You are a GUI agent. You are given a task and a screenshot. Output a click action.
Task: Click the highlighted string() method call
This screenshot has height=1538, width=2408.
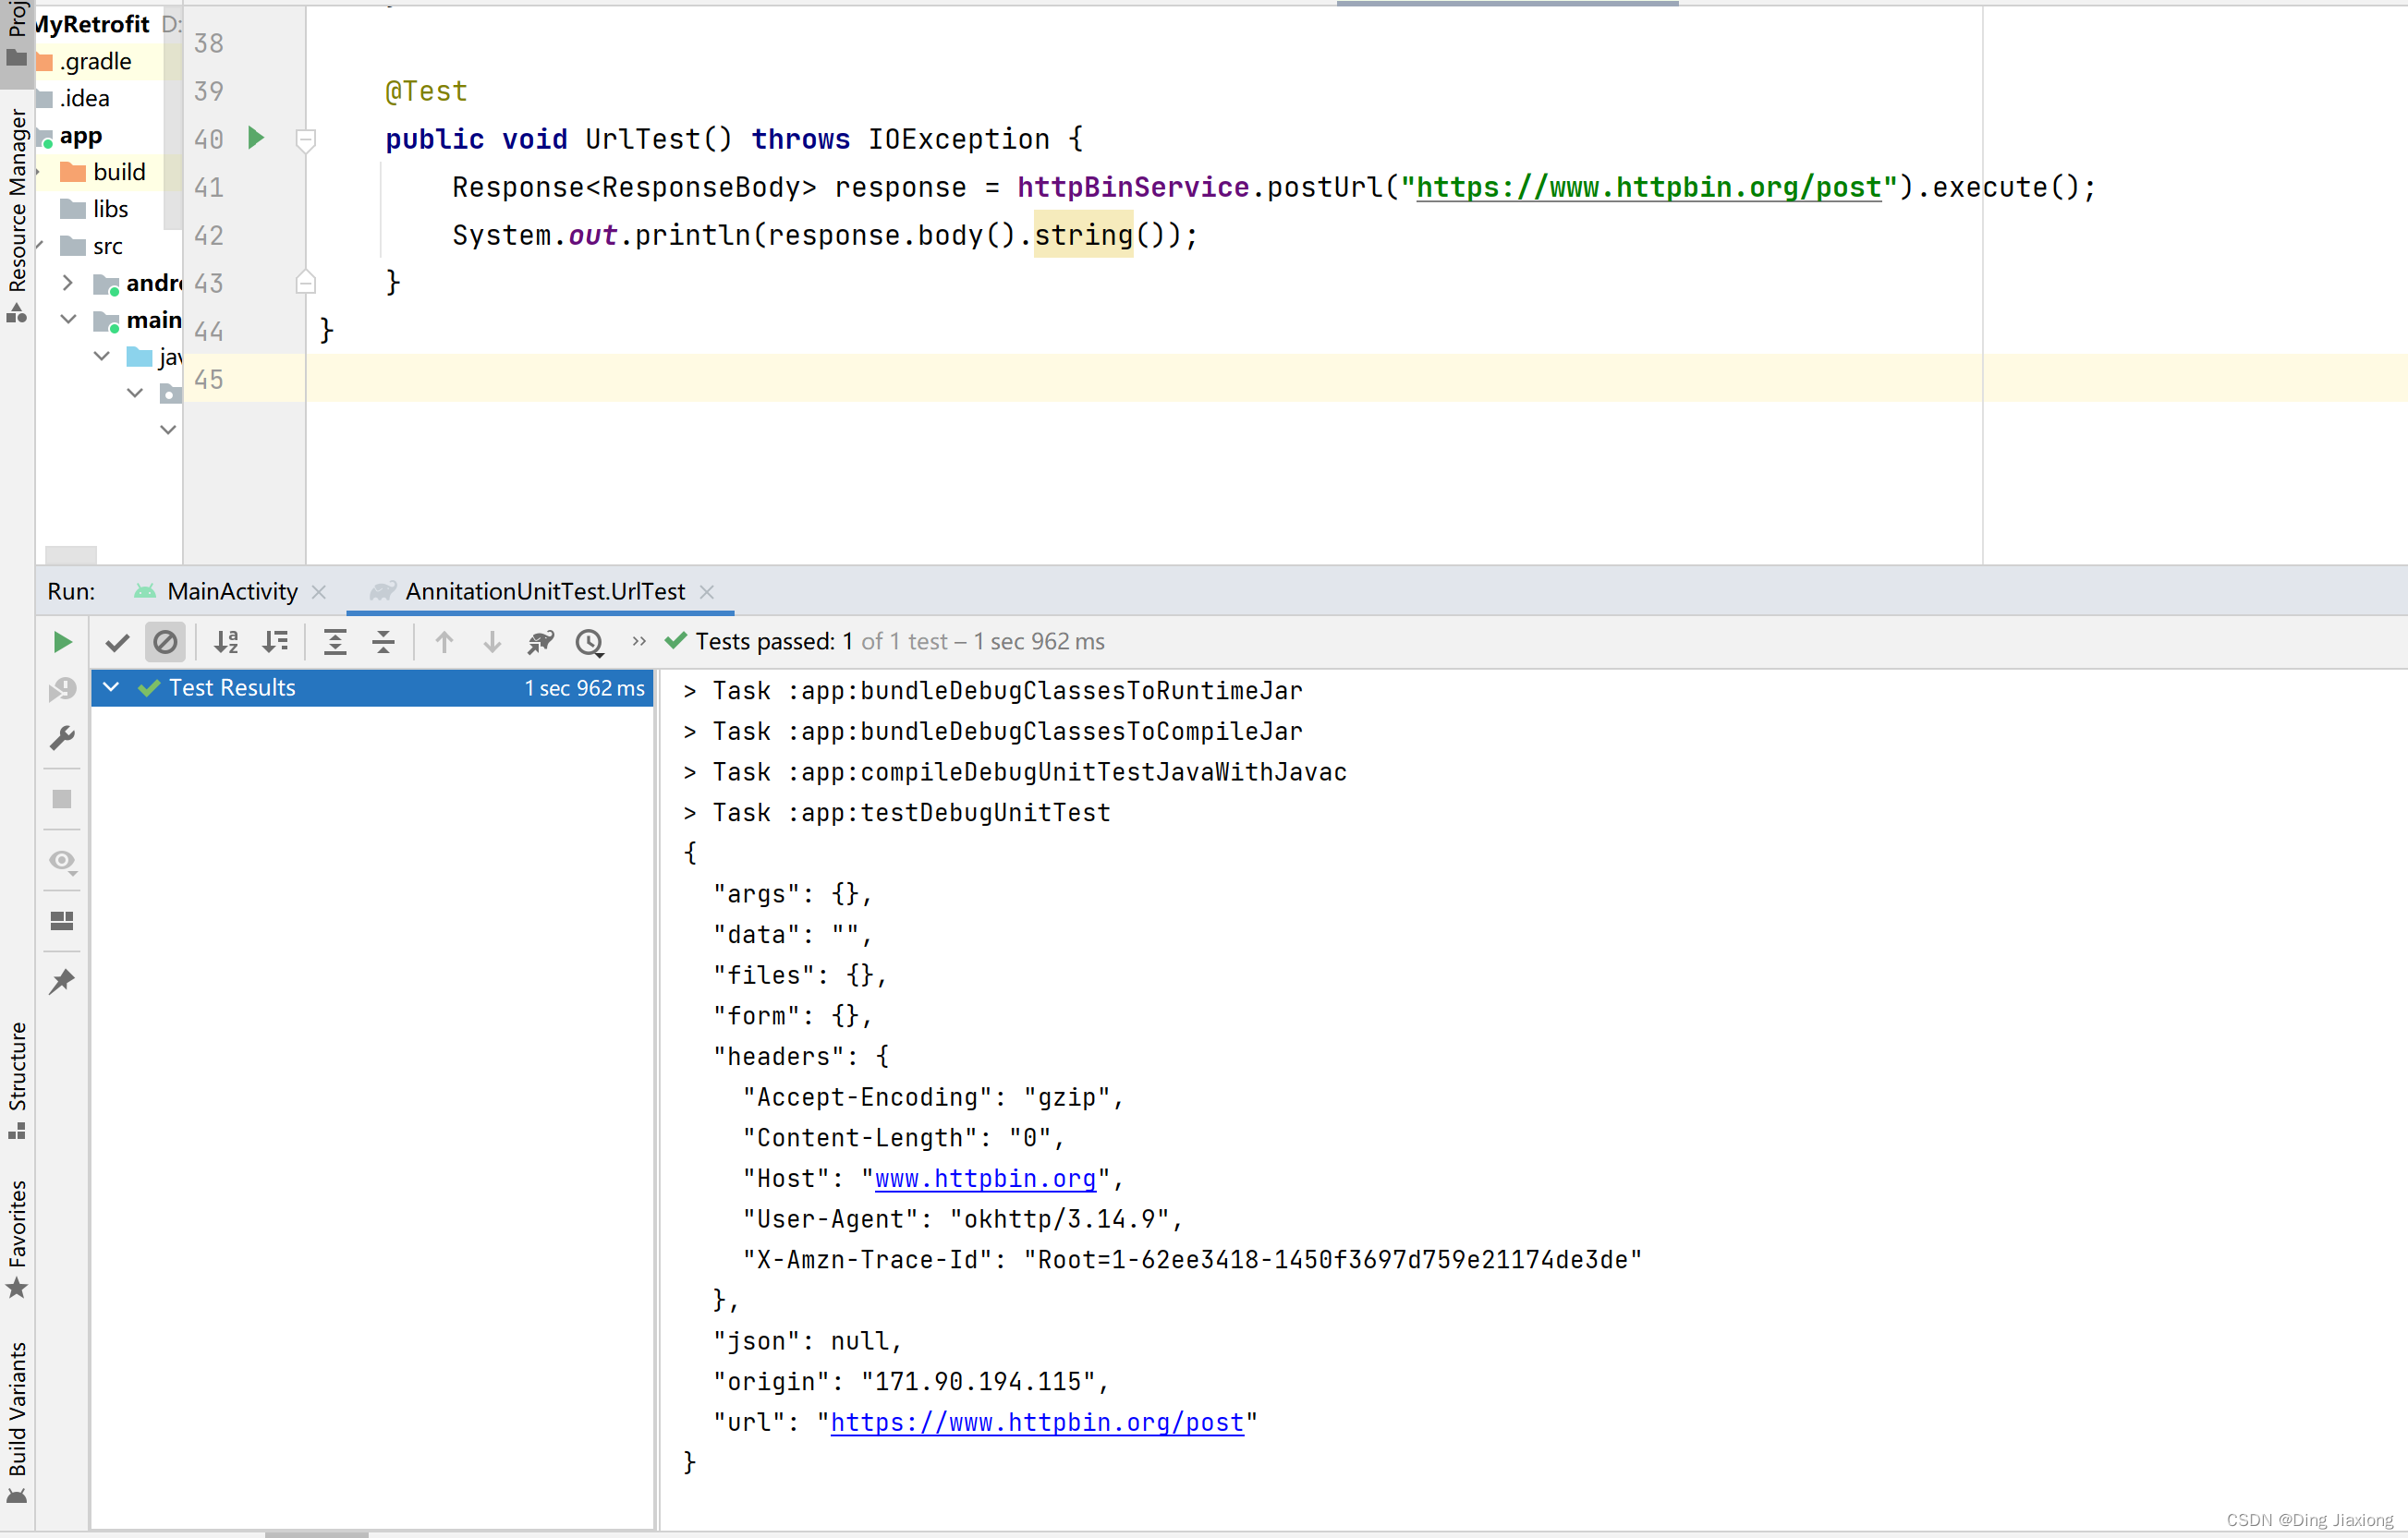coord(1083,235)
